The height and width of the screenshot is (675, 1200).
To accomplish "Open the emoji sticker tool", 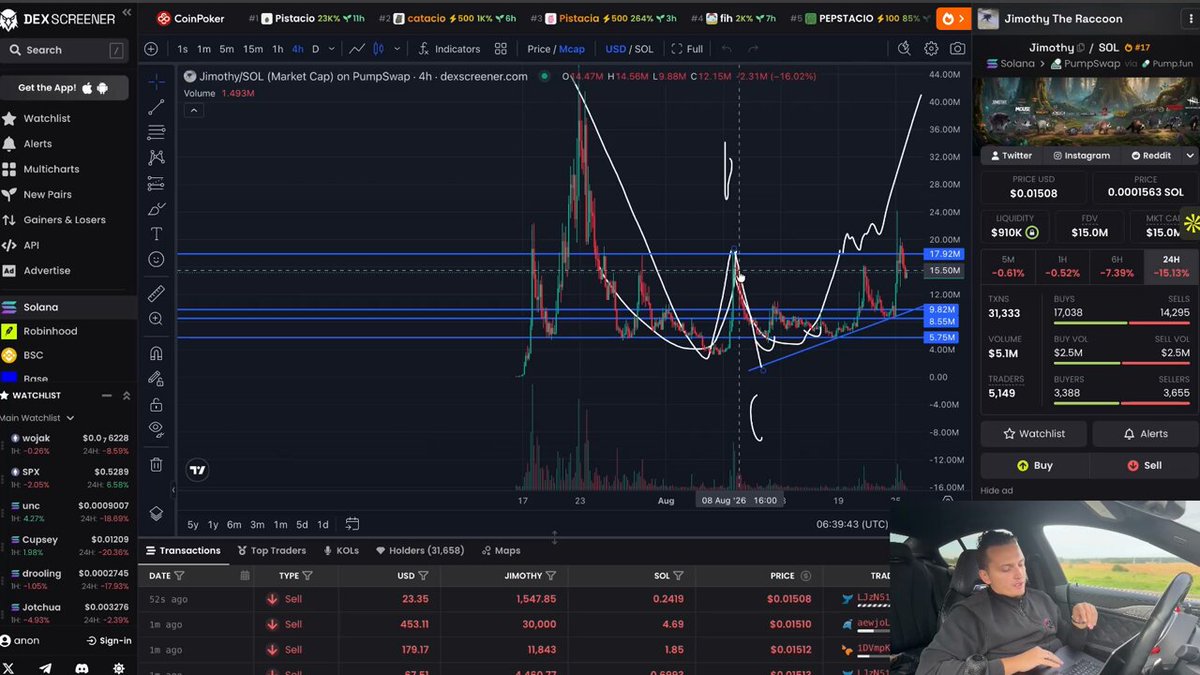I will (x=156, y=259).
